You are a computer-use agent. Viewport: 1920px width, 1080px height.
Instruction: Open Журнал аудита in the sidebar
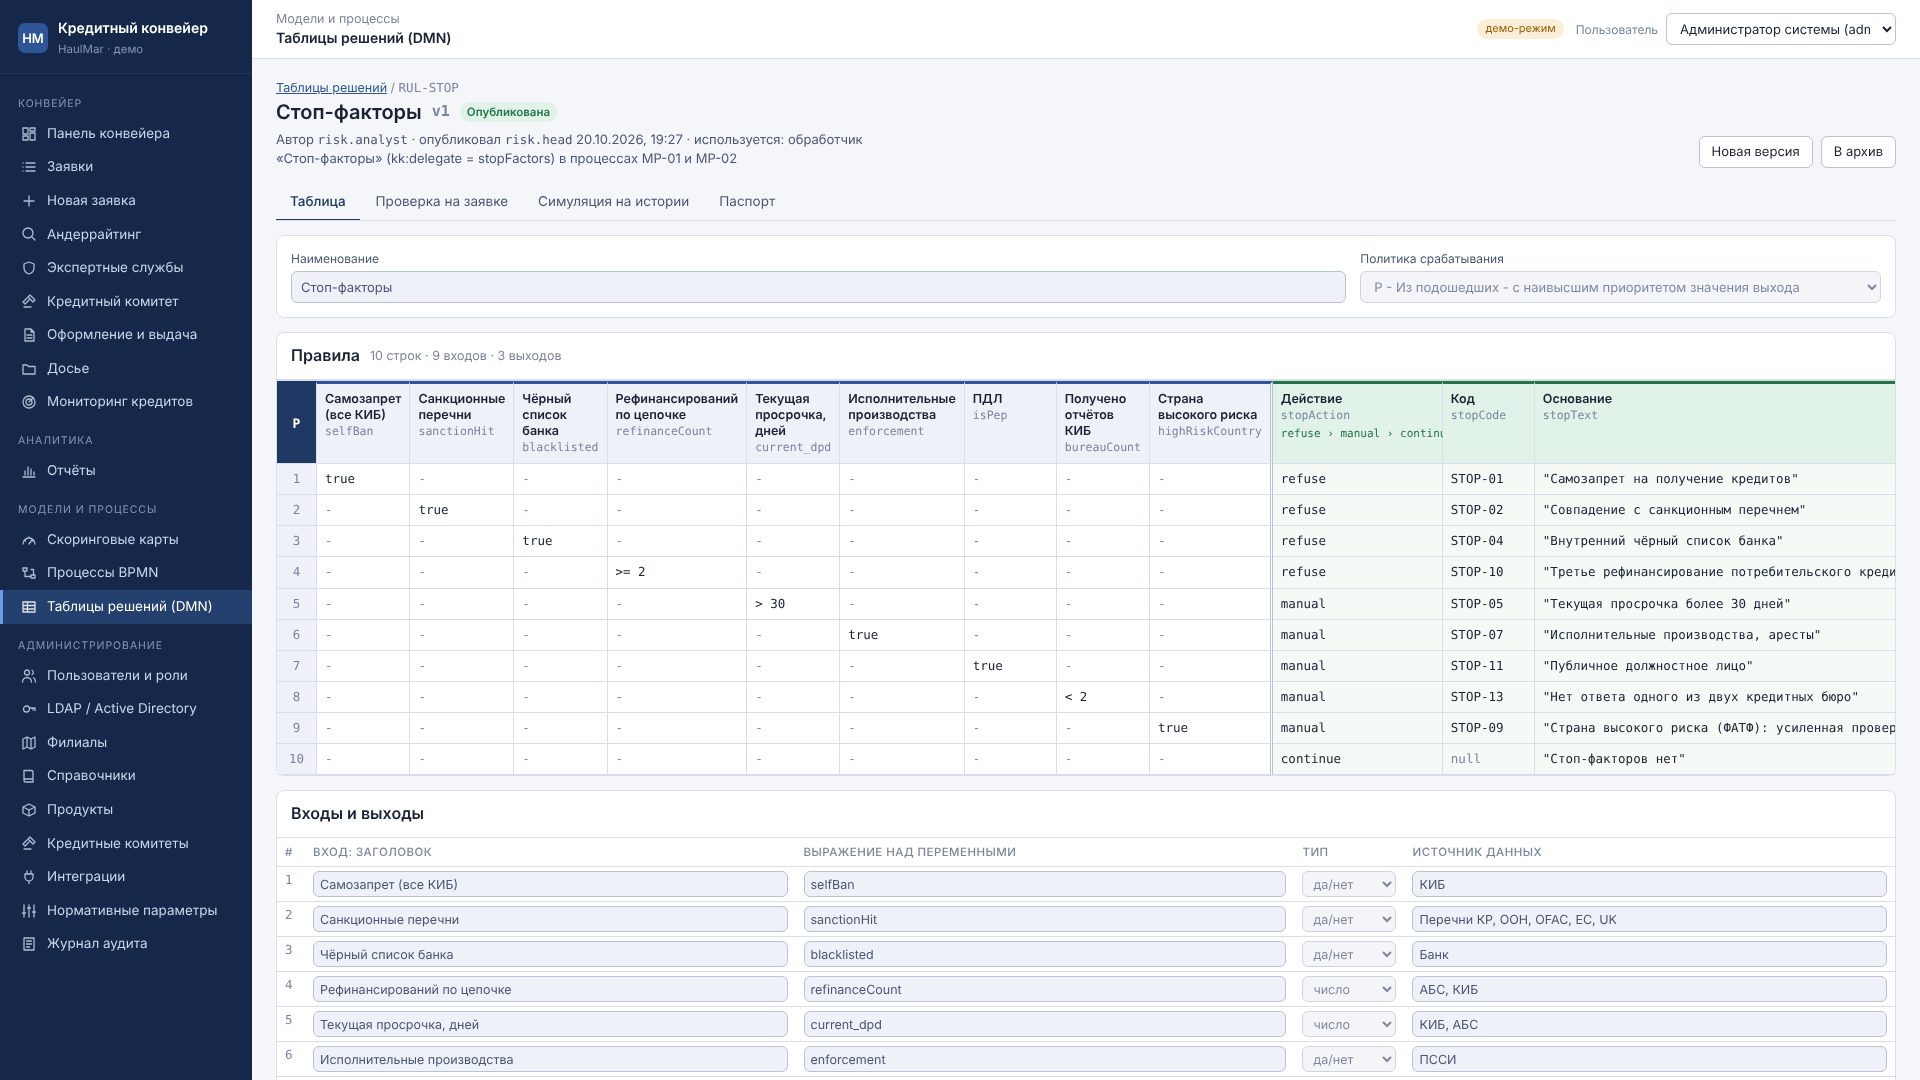(126, 944)
